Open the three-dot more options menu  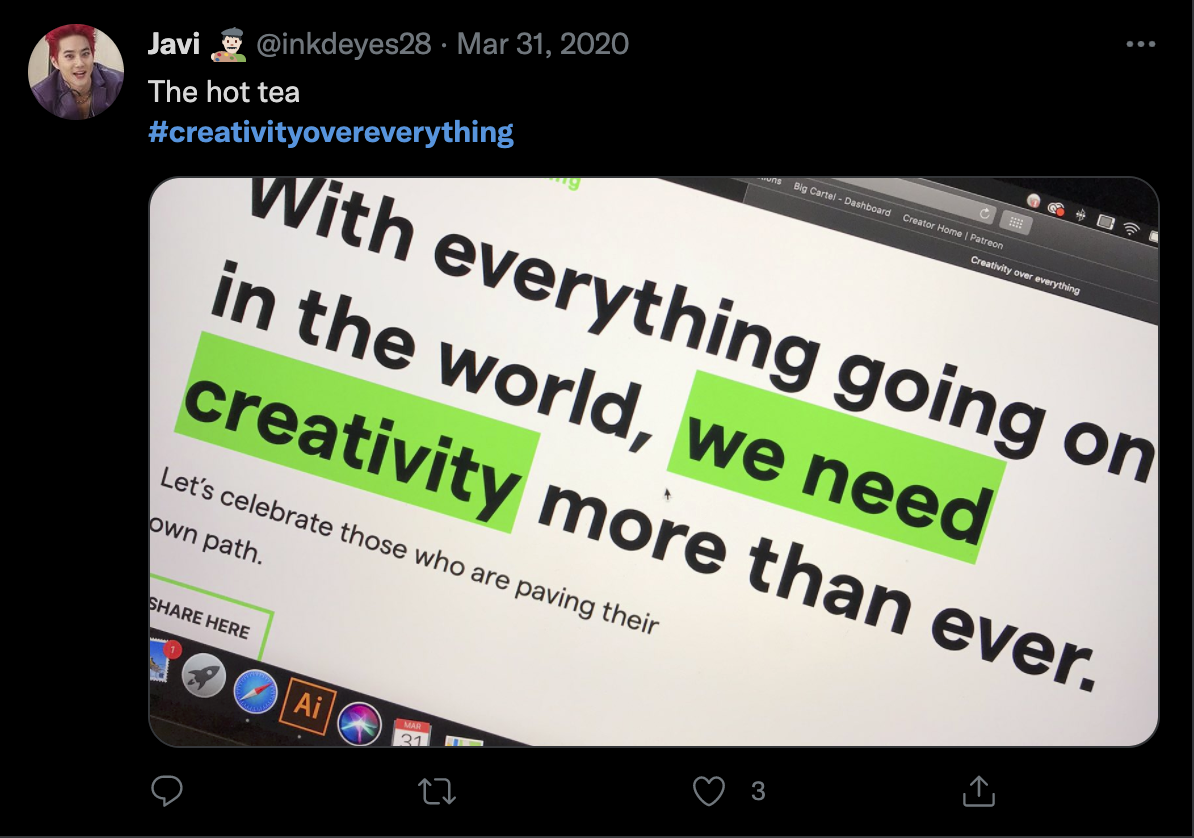[1141, 44]
